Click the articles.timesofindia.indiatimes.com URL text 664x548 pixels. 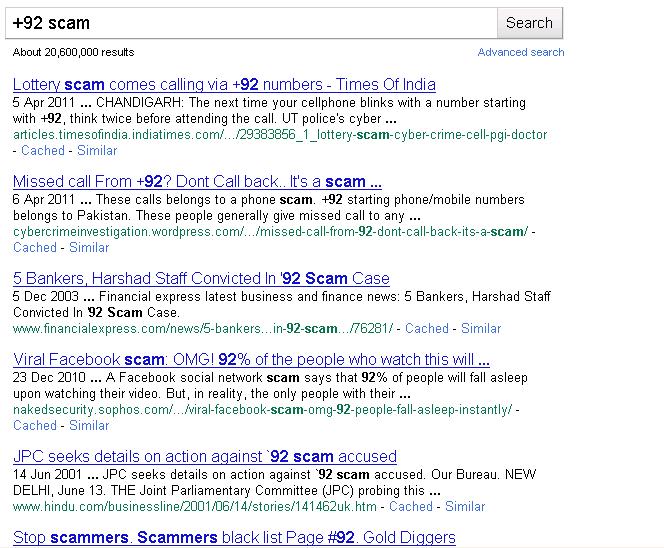[280, 135]
